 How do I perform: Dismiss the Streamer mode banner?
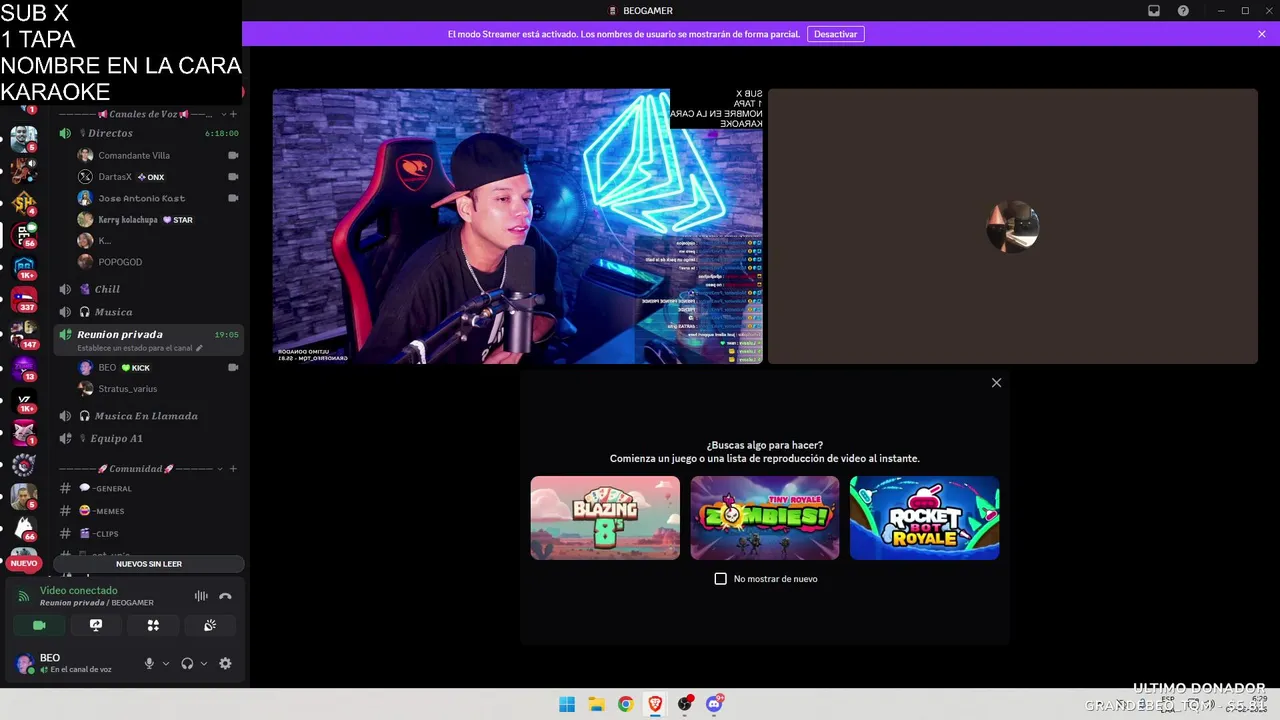1262,34
